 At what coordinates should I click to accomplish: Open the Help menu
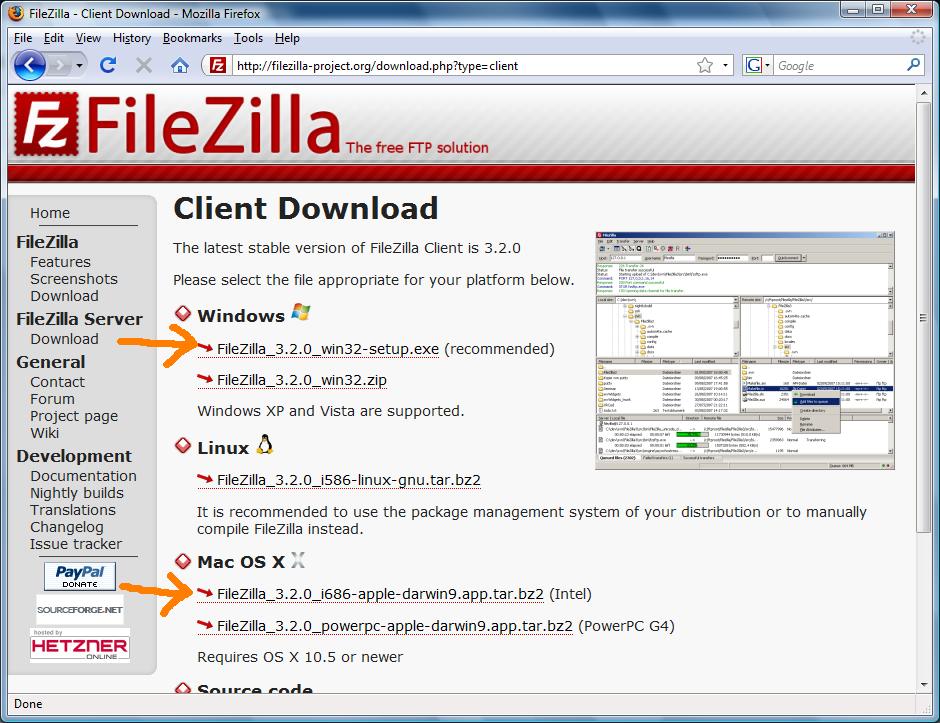coord(287,38)
